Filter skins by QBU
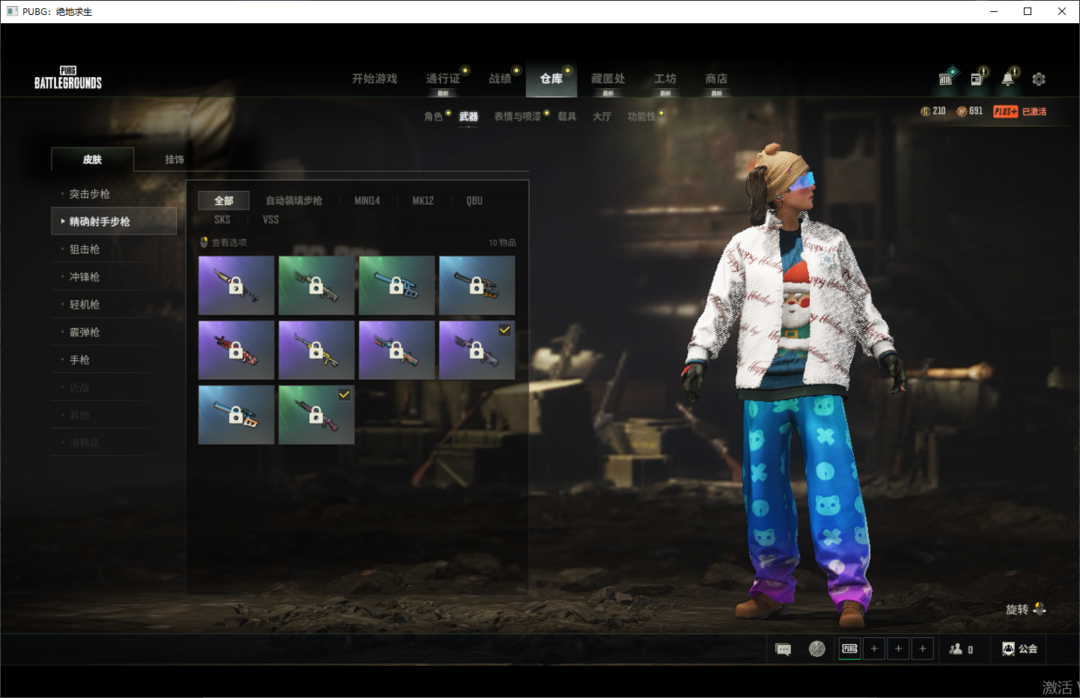Viewport: 1080px width, 698px height. [x=475, y=201]
